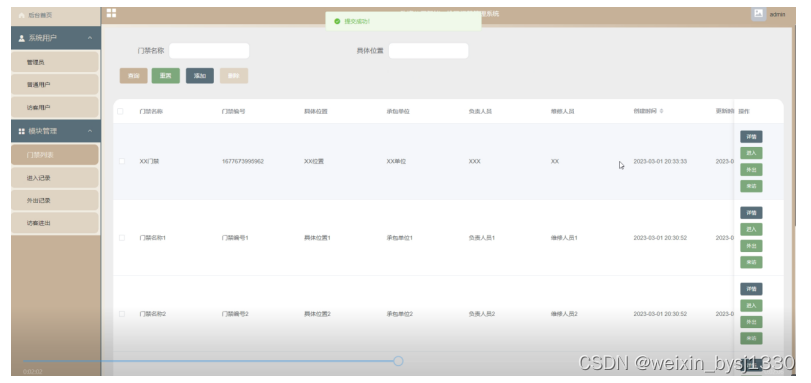Focus the 具体位置 search field
The height and width of the screenshot is (383, 811).
[428, 51]
